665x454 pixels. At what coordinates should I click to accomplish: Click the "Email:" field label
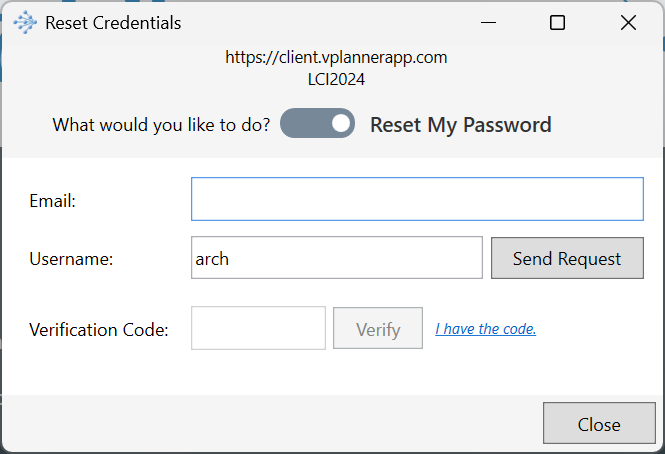click(53, 200)
